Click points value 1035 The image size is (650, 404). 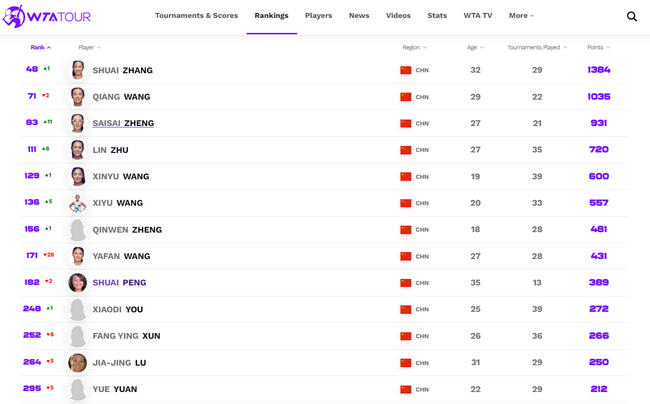point(599,97)
